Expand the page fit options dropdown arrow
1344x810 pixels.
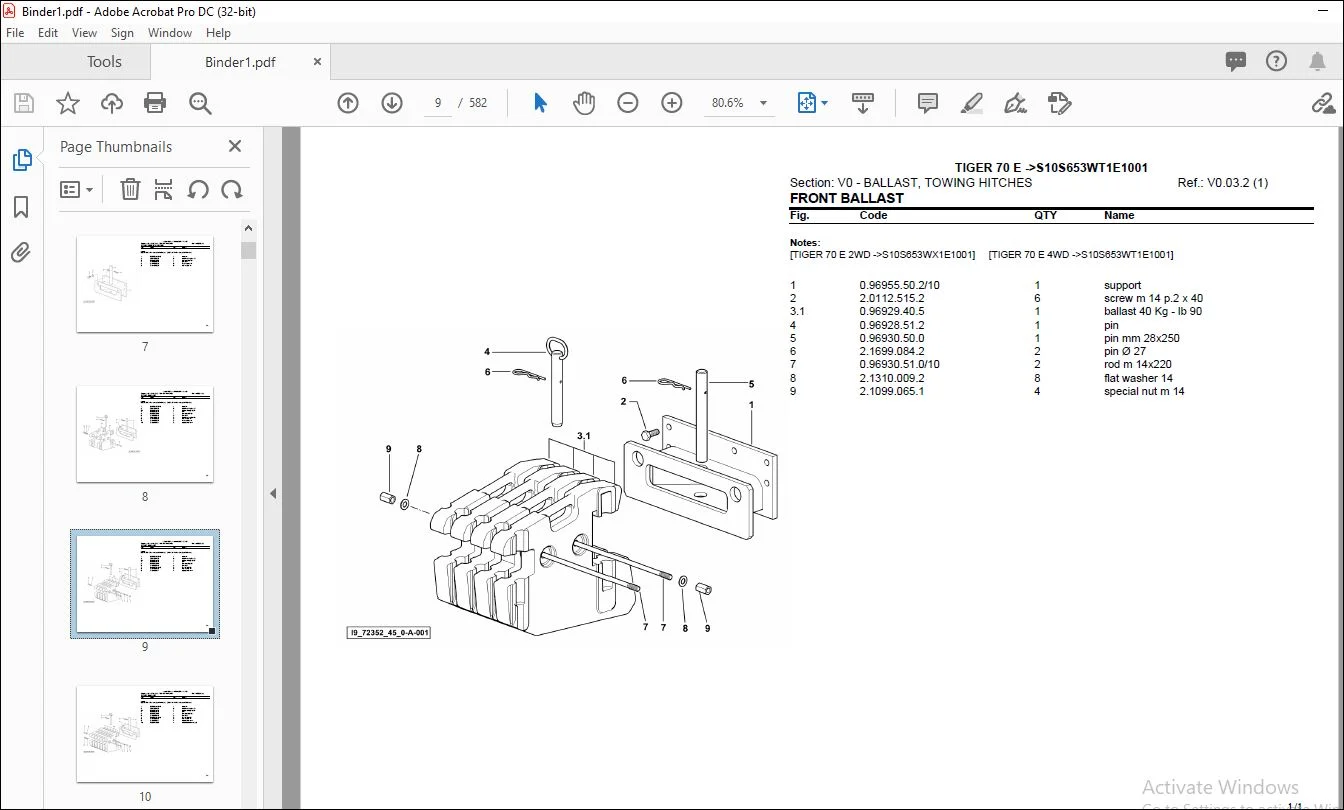pyautogui.click(x=824, y=103)
